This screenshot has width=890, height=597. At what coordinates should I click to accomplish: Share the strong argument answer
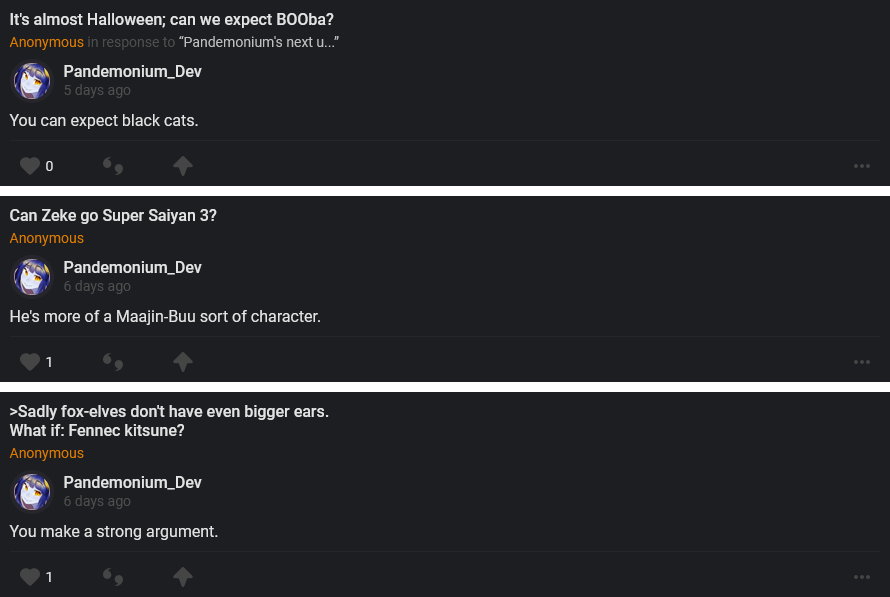(183, 577)
